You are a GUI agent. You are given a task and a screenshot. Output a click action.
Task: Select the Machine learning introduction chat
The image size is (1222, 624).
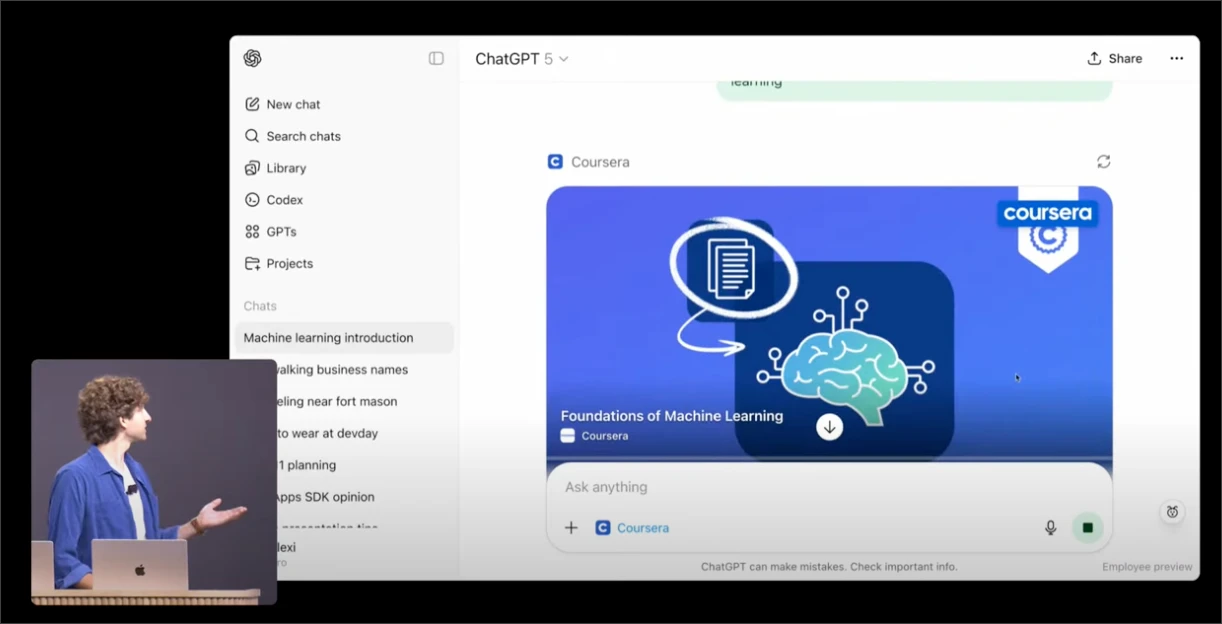coord(328,338)
